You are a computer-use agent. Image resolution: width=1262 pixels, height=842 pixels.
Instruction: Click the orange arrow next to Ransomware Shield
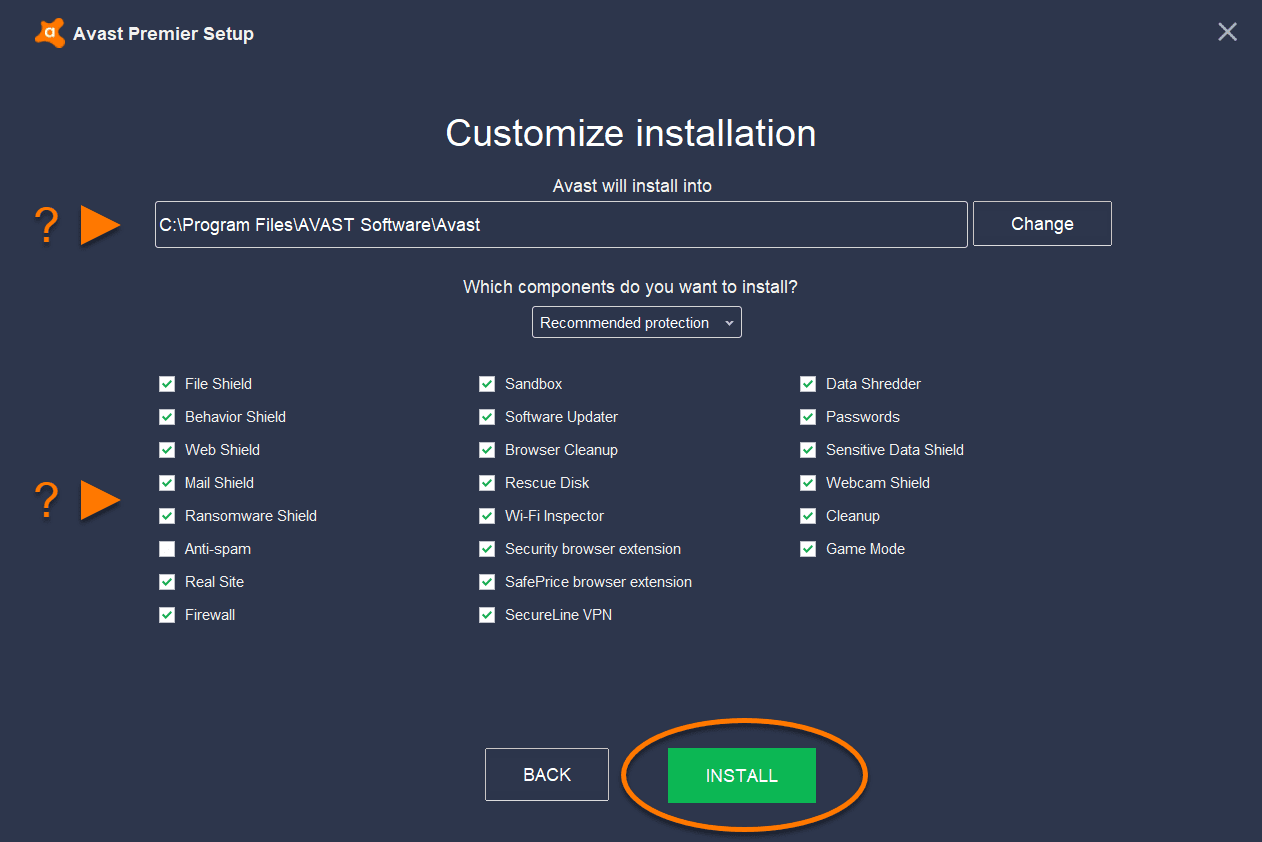click(x=100, y=500)
